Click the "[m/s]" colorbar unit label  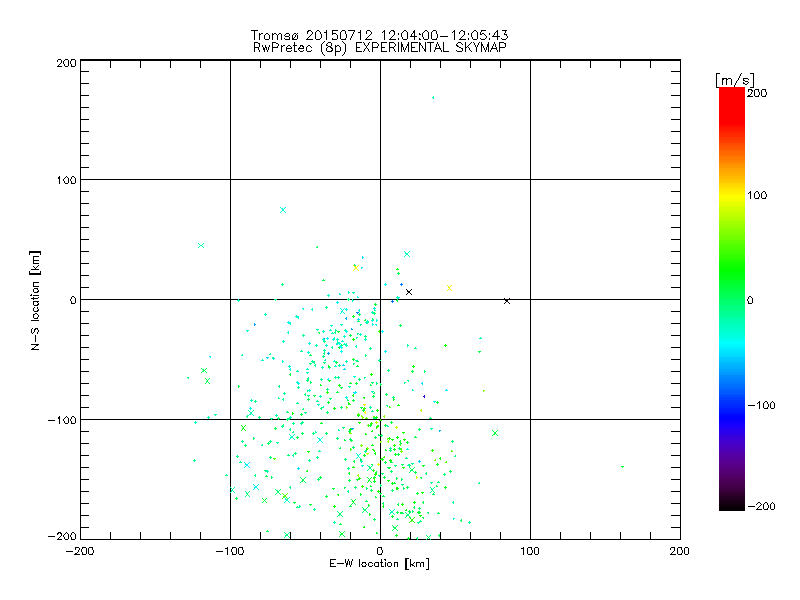[735, 80]
